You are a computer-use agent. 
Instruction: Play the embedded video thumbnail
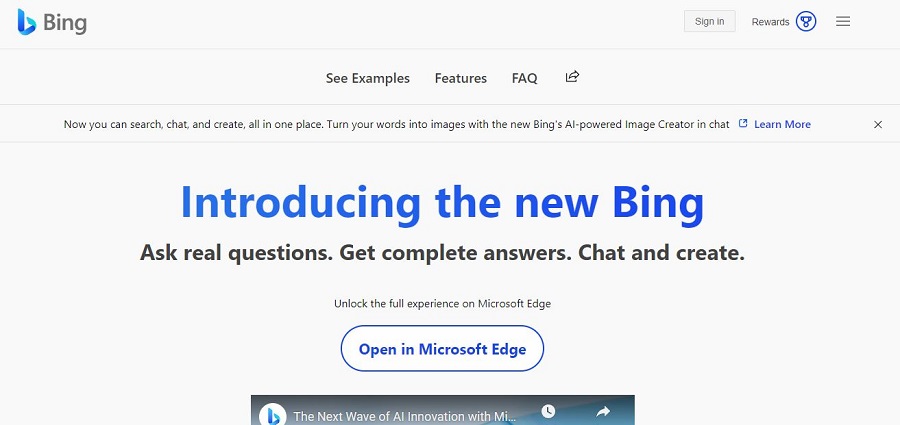click(x=443, y=410)
